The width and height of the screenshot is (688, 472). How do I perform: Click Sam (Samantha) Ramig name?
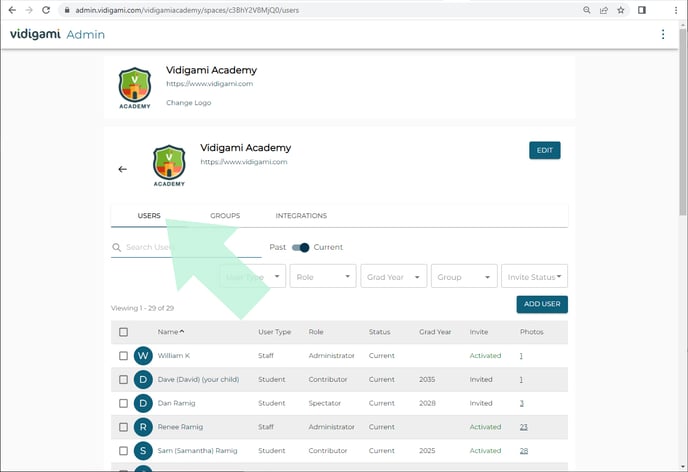[197, 450]
